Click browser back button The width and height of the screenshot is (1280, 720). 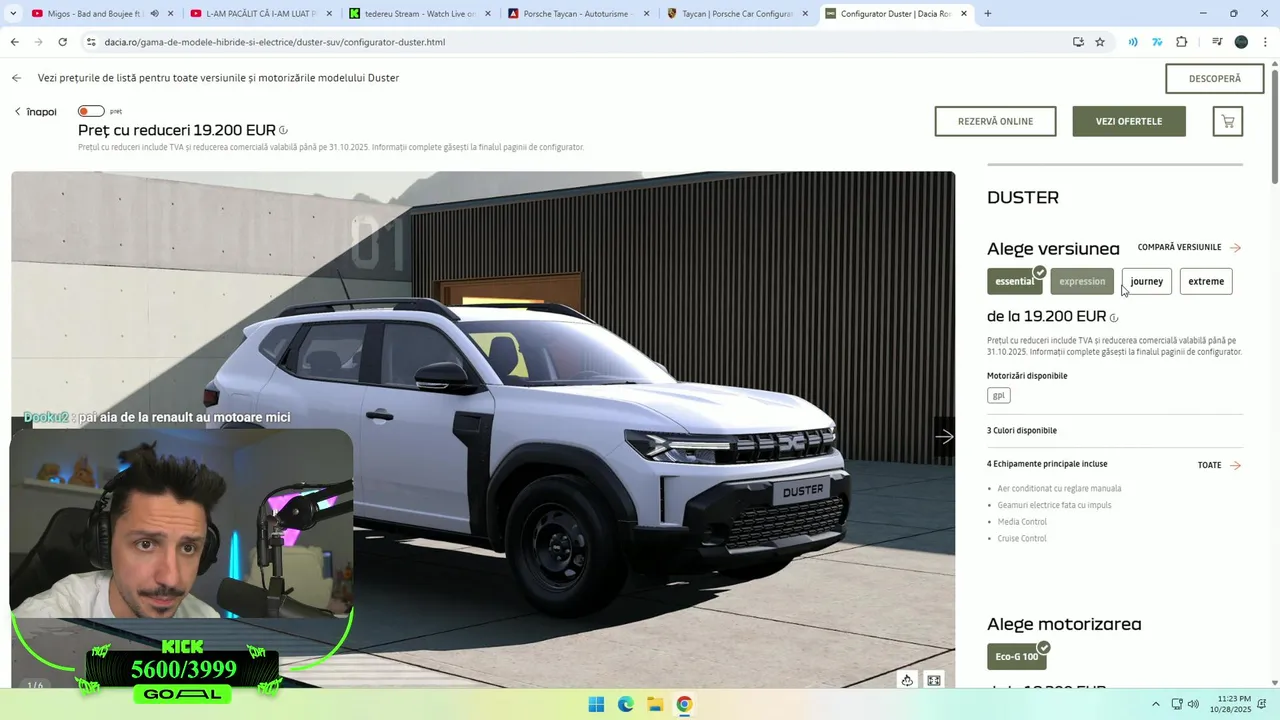tap(14, 42)
